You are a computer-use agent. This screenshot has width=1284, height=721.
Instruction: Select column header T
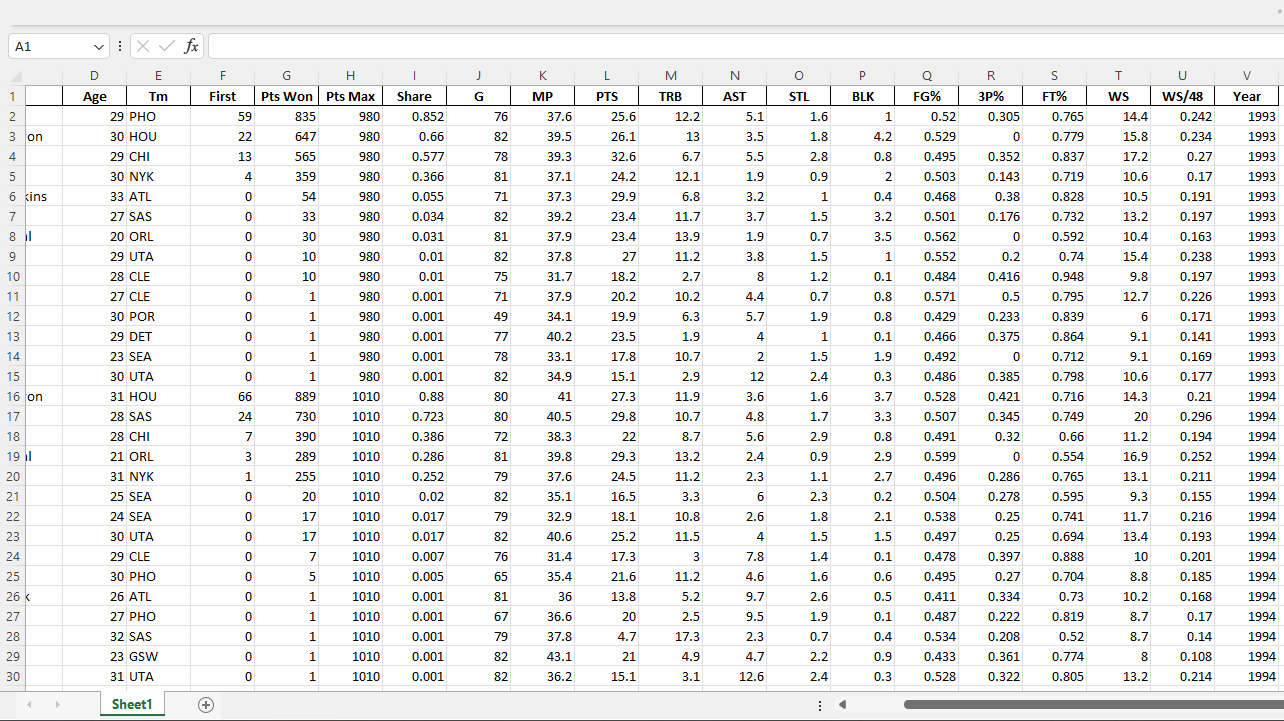[x=1118, y=76]
